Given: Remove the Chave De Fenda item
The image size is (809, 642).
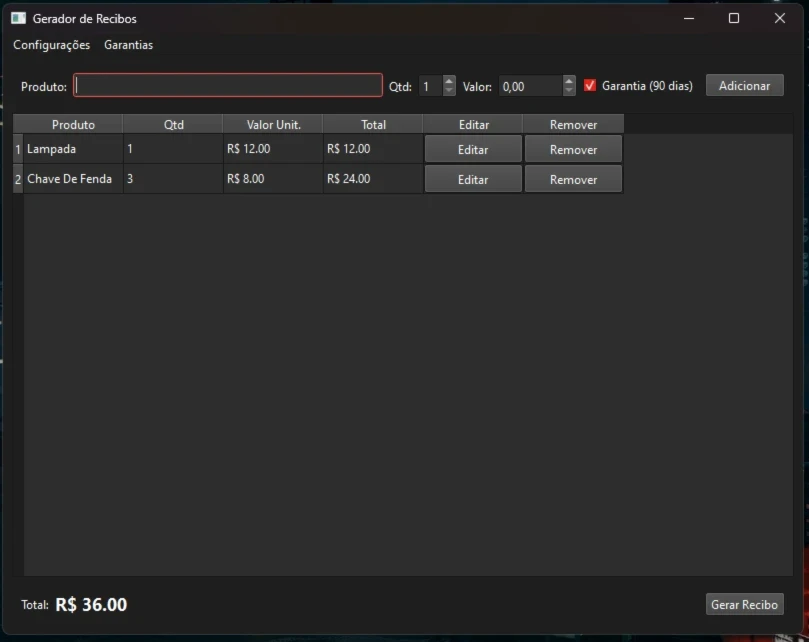Looking at the screenshot, I should [573, 180].
